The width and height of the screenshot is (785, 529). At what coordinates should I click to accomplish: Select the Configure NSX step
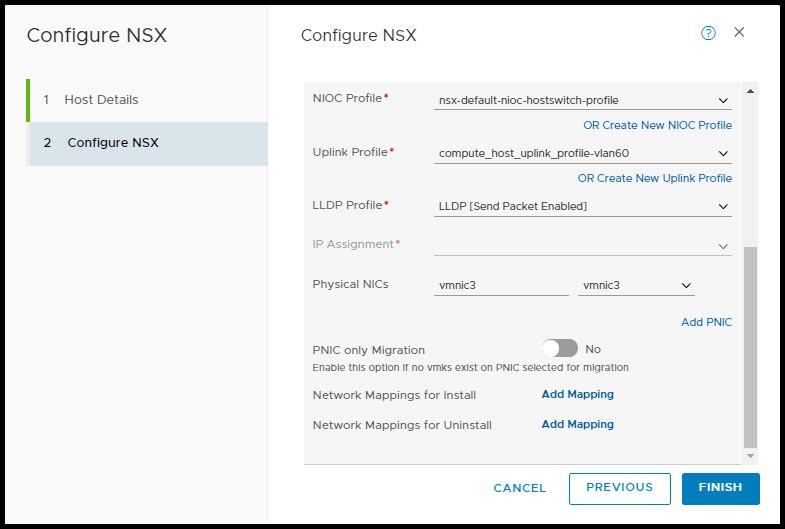[113, 143]
